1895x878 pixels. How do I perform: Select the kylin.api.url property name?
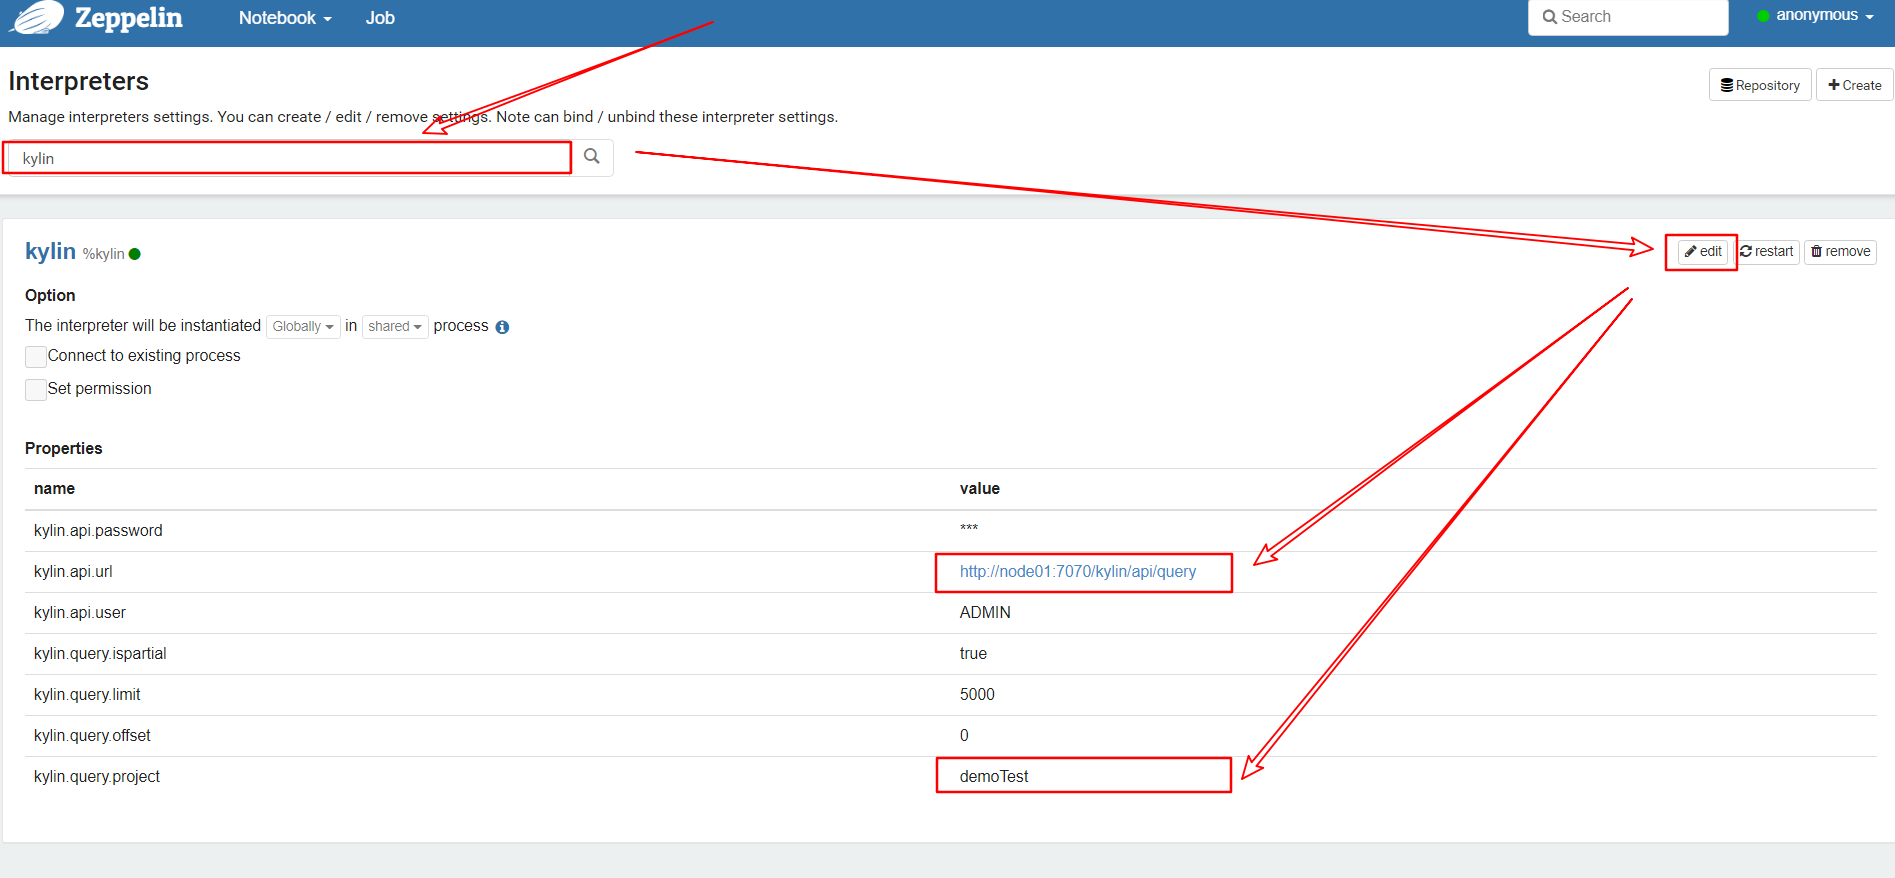point(73,572)
